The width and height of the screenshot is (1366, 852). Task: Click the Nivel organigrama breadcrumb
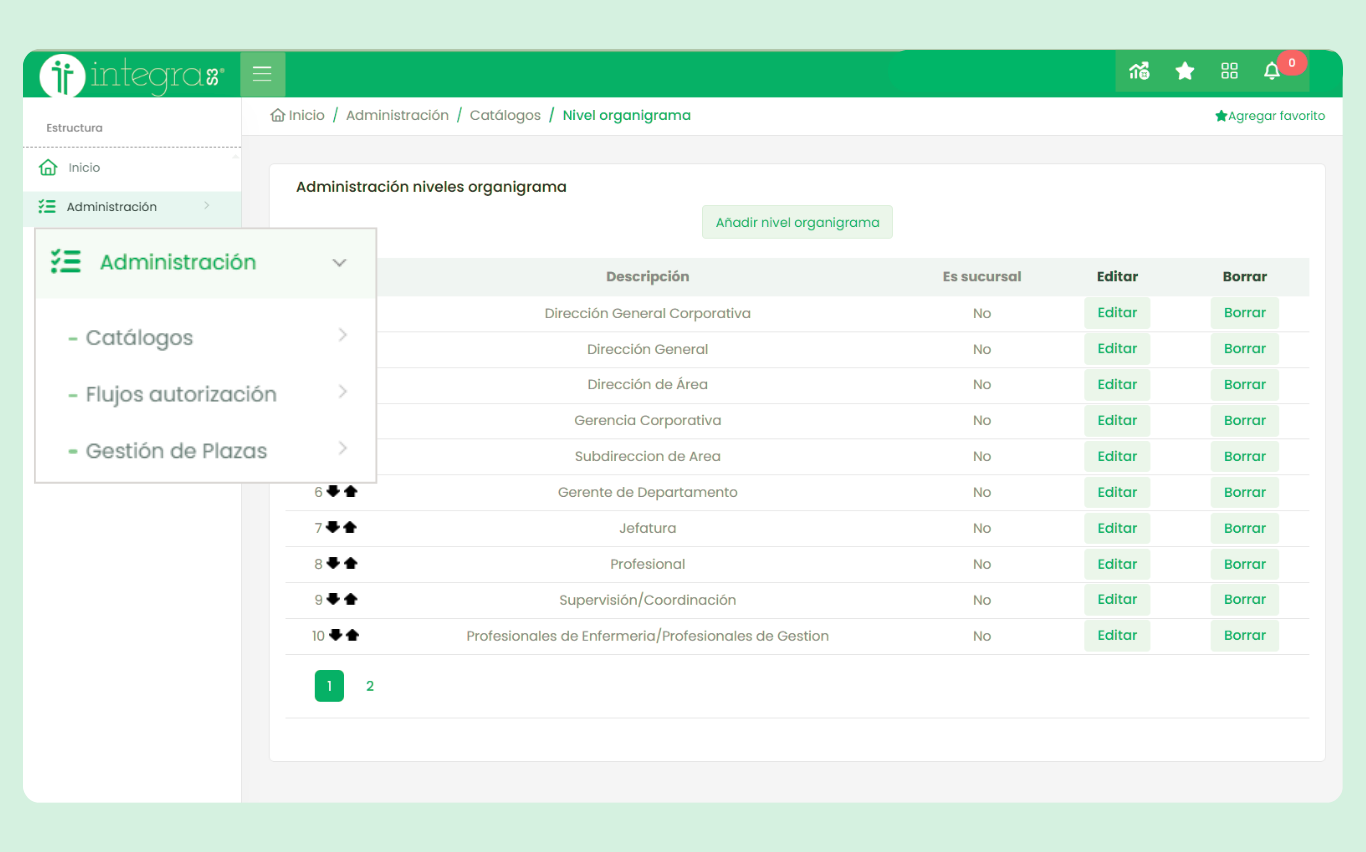point(627,115)
